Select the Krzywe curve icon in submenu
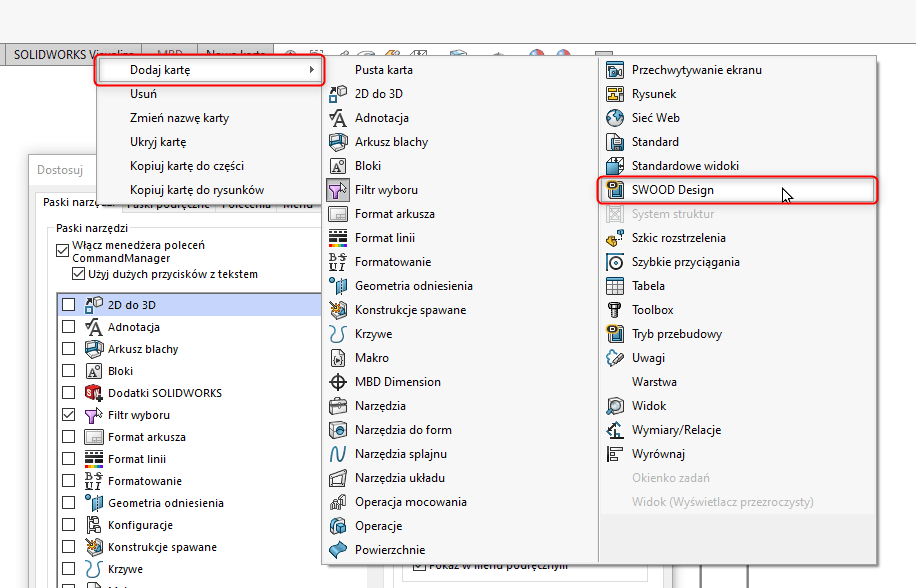Viewport: 916px width, 588px height. click(x=338, y=333)
